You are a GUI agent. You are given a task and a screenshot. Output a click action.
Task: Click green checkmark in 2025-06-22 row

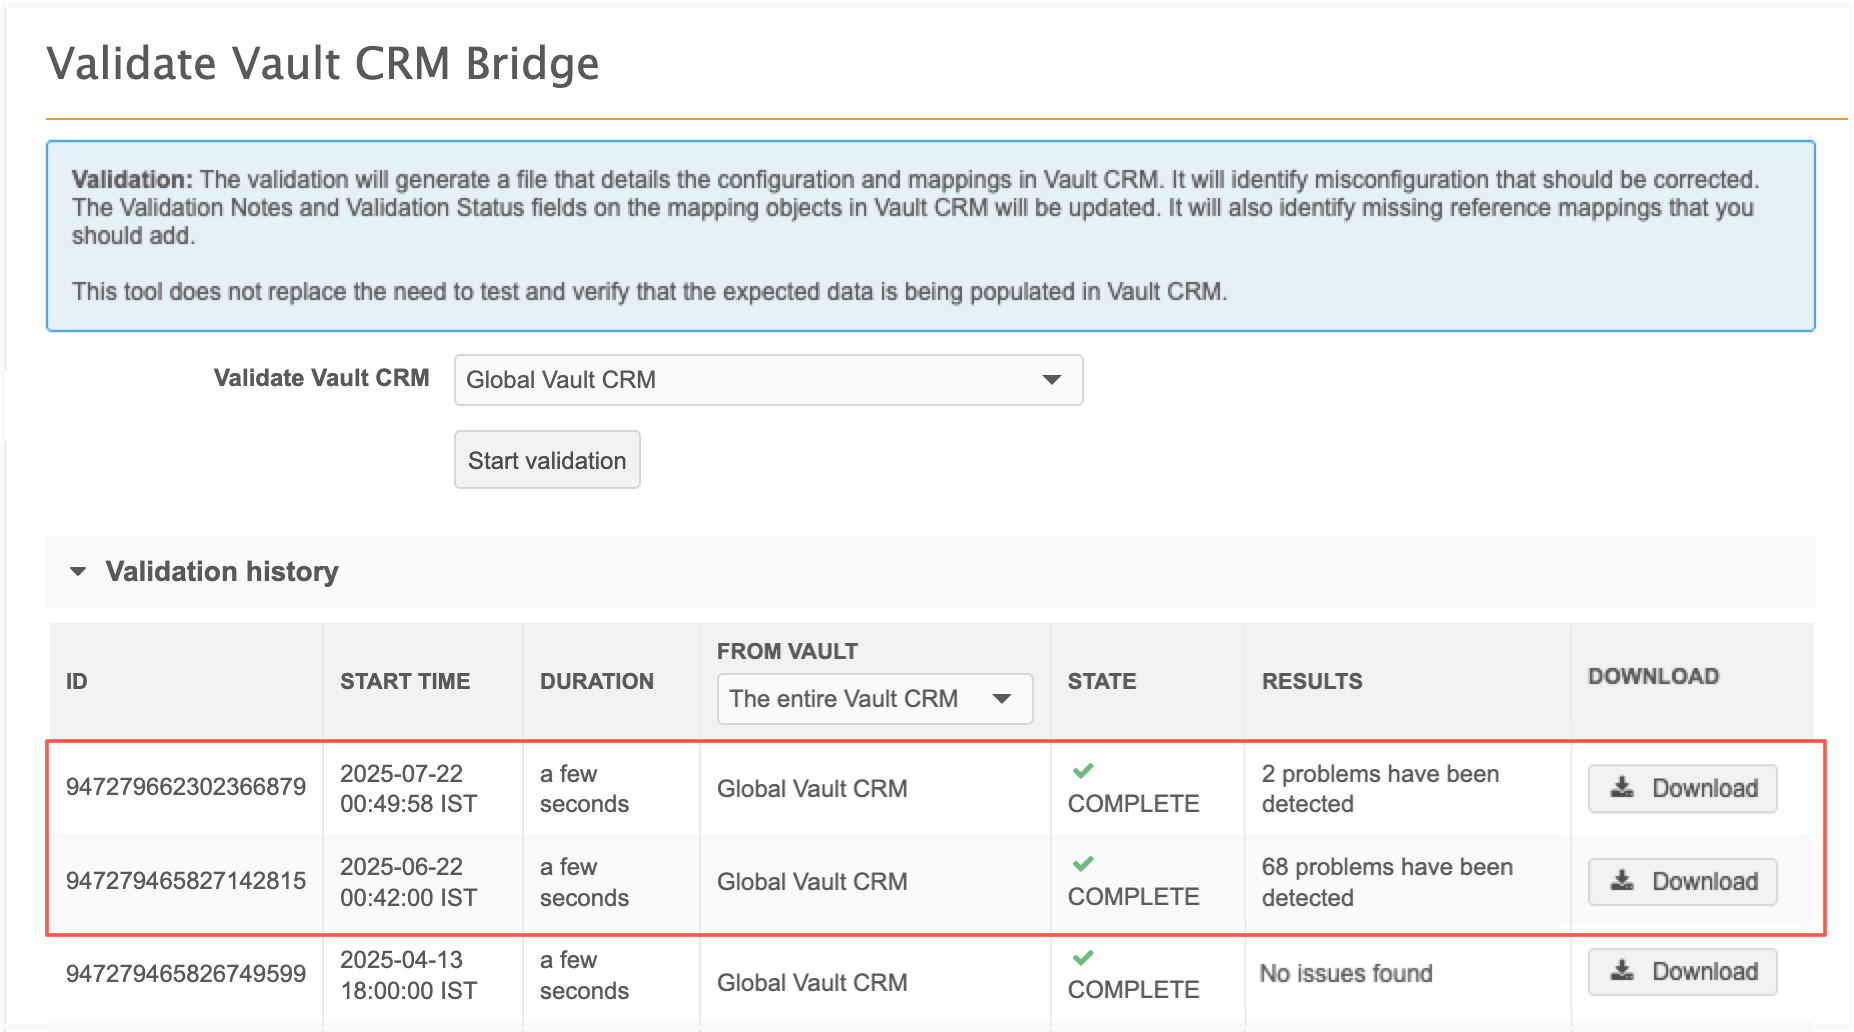click(x=1083, y=864)
